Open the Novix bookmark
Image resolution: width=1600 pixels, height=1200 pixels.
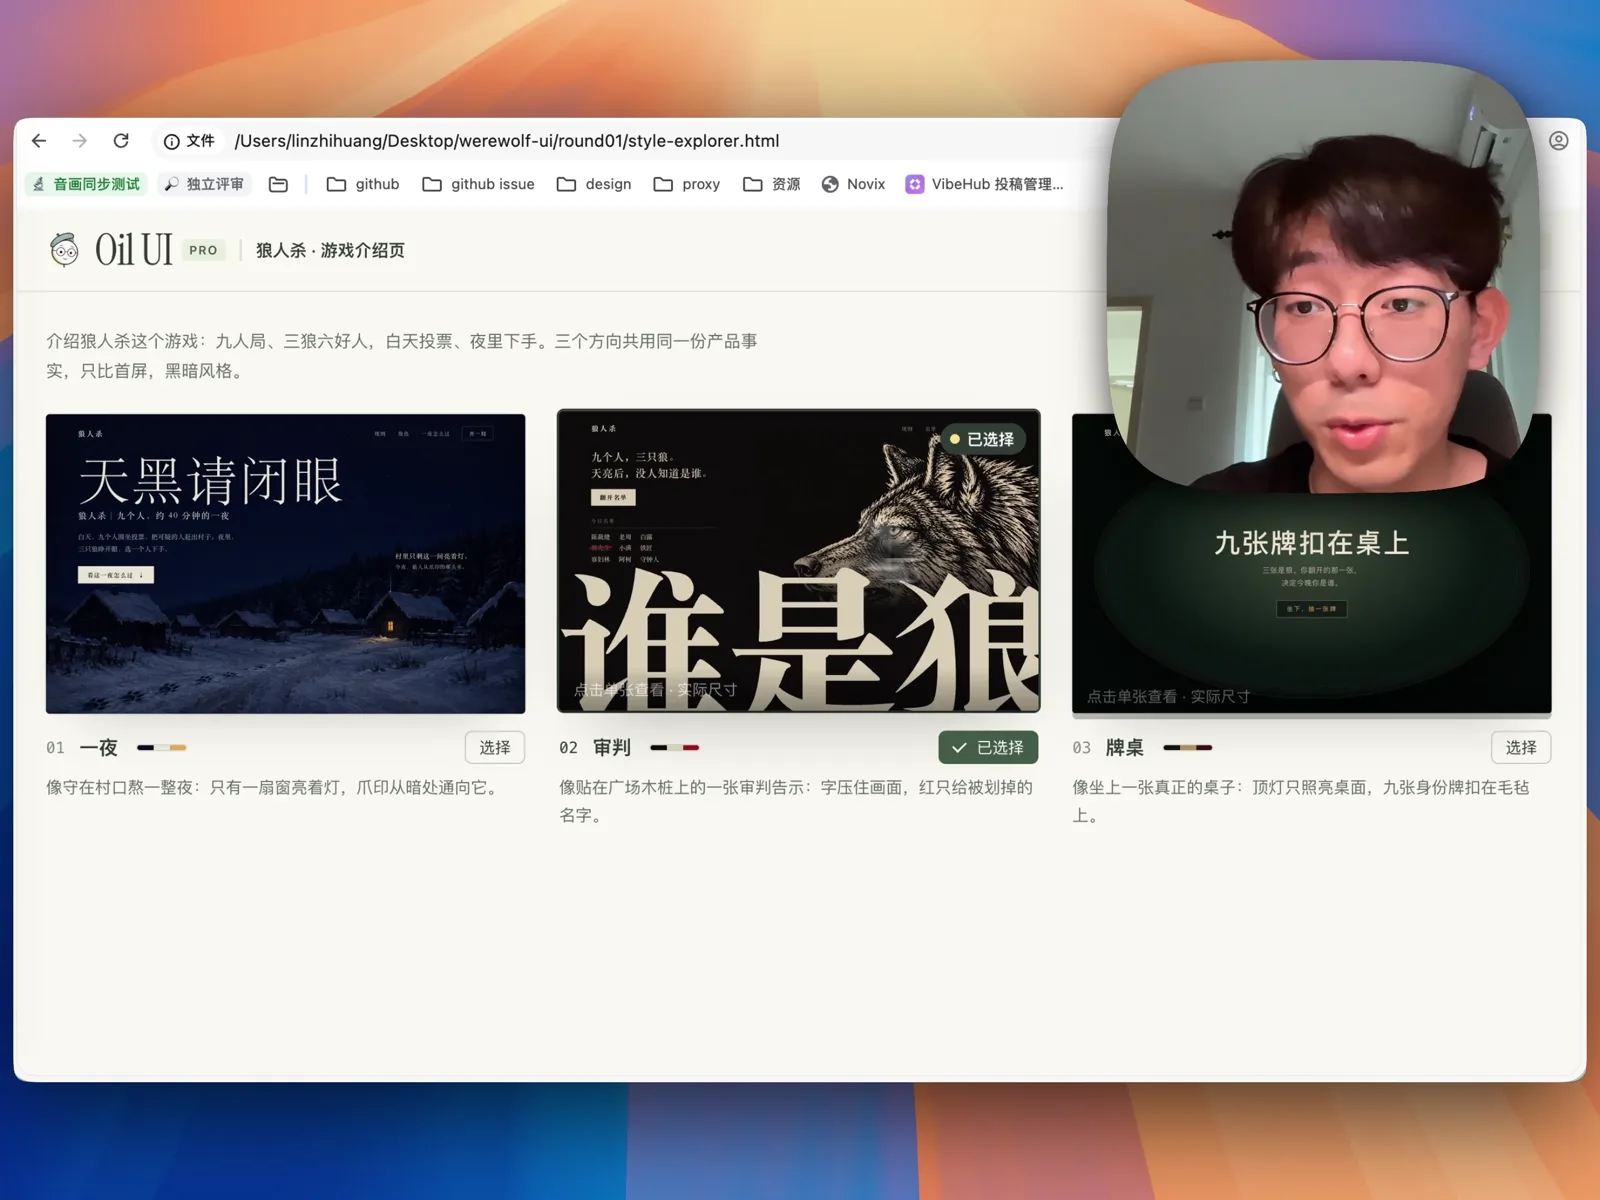853,184
